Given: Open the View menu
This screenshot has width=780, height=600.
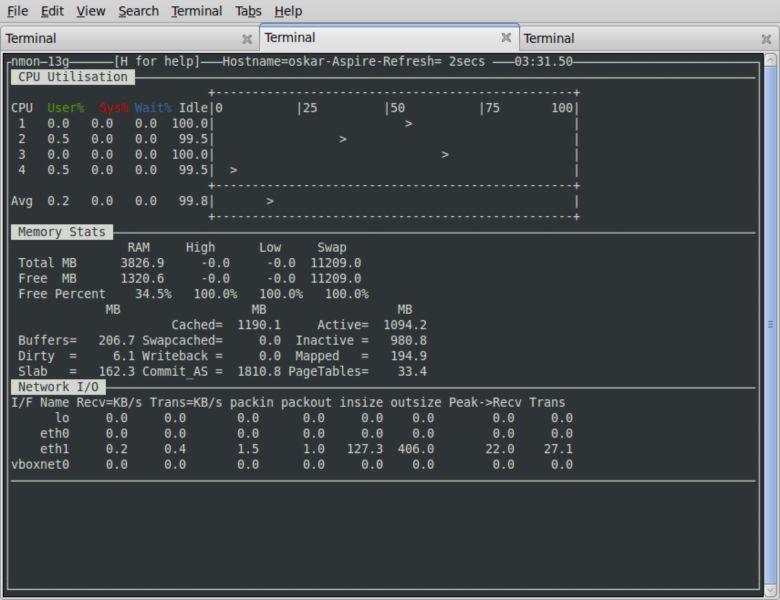Looking at the screenshot, I should pos(91,11).
